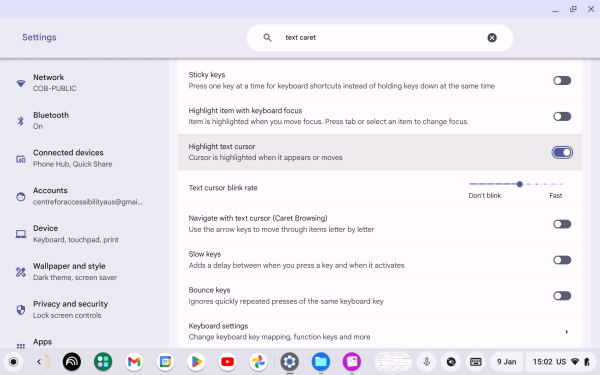The height and width of the screenshot is (375, 600).
Task: Click the Network Wi-Fi icon in sidebar
Action: (x=21, y=83)
